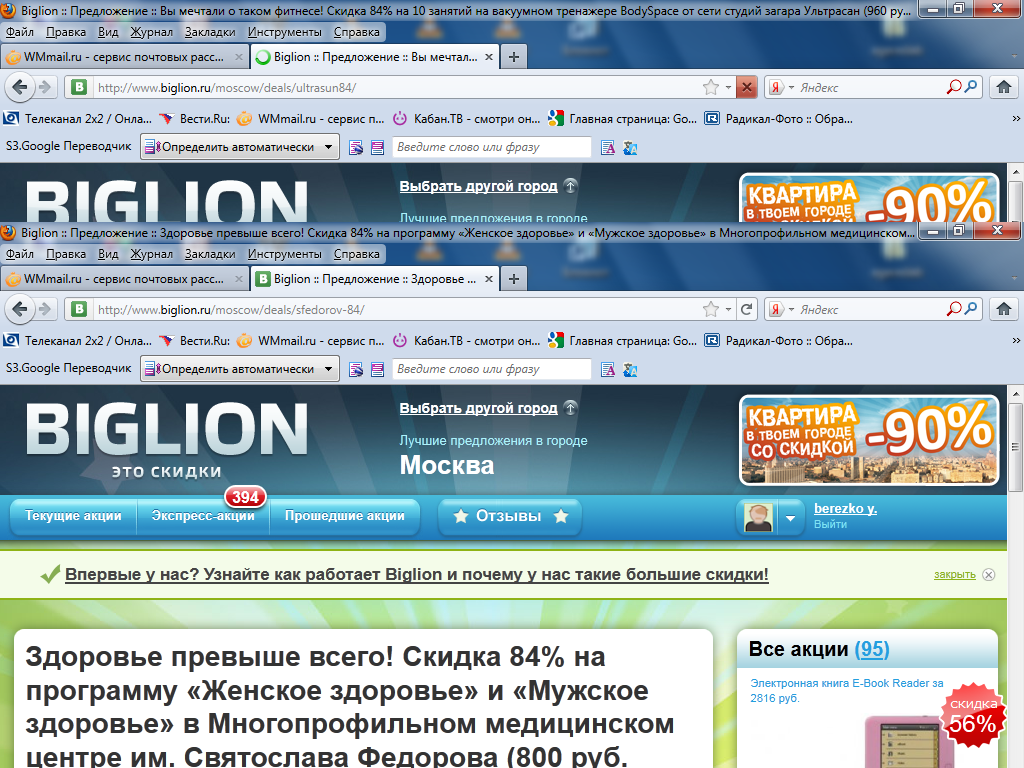This screenshot has width=1024, height=768.
Task: Click first S3.Google translator icon in upper toolbar
Action: [356, 148]
